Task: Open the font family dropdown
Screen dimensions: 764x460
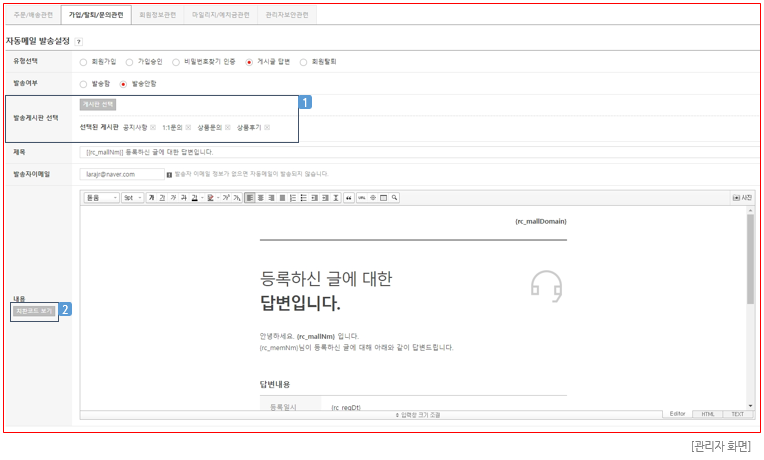Action: pos(100,198)
